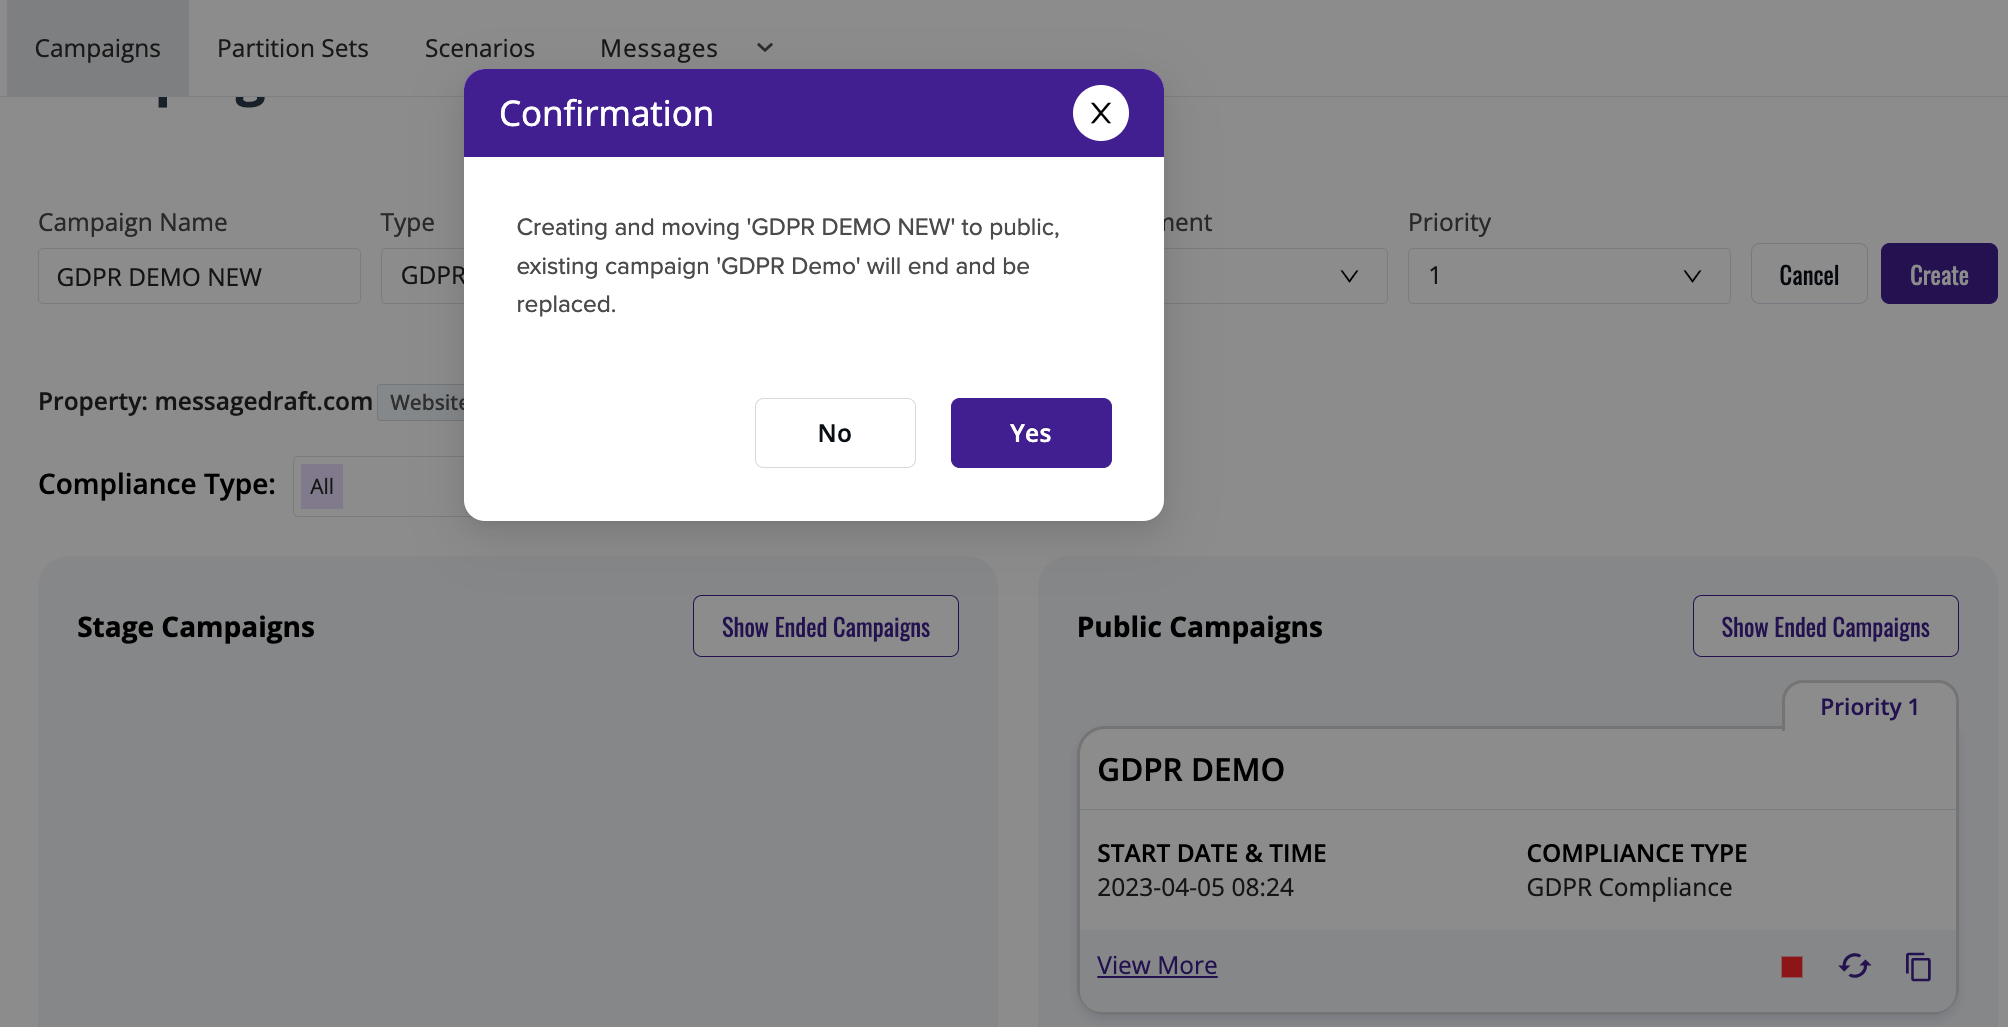The height and width of the screenshot is (1027, 2008).
Task: Go to the Scenarios tab
Action: pos(479,48)
